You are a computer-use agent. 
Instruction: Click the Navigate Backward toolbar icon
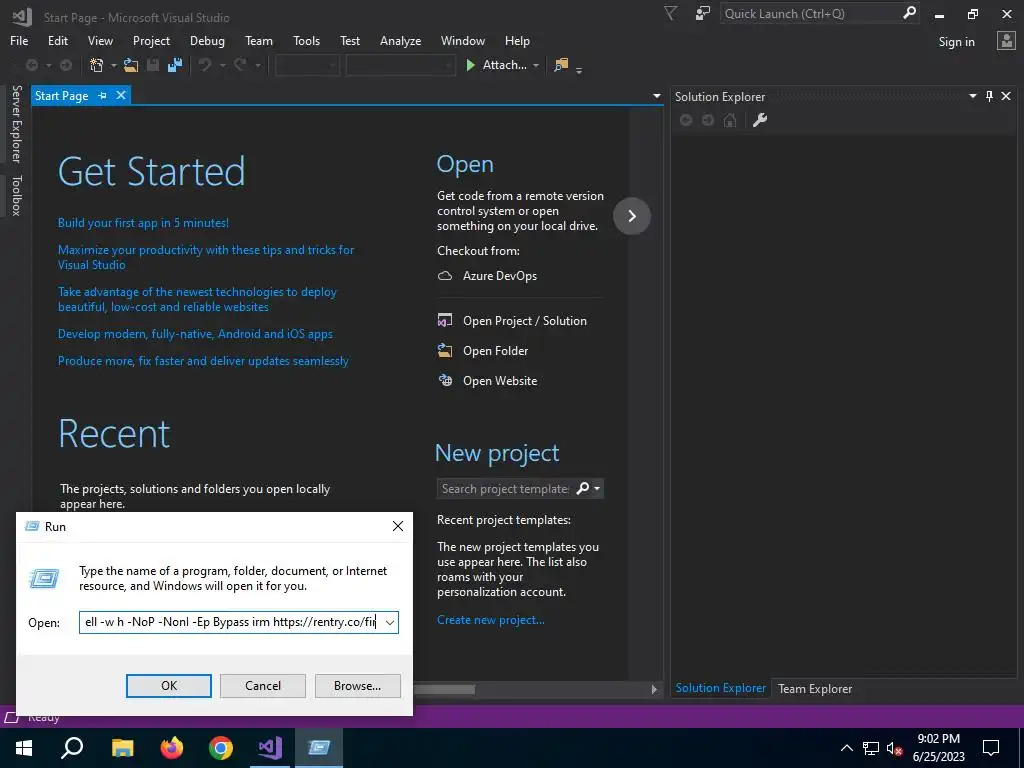31,65
